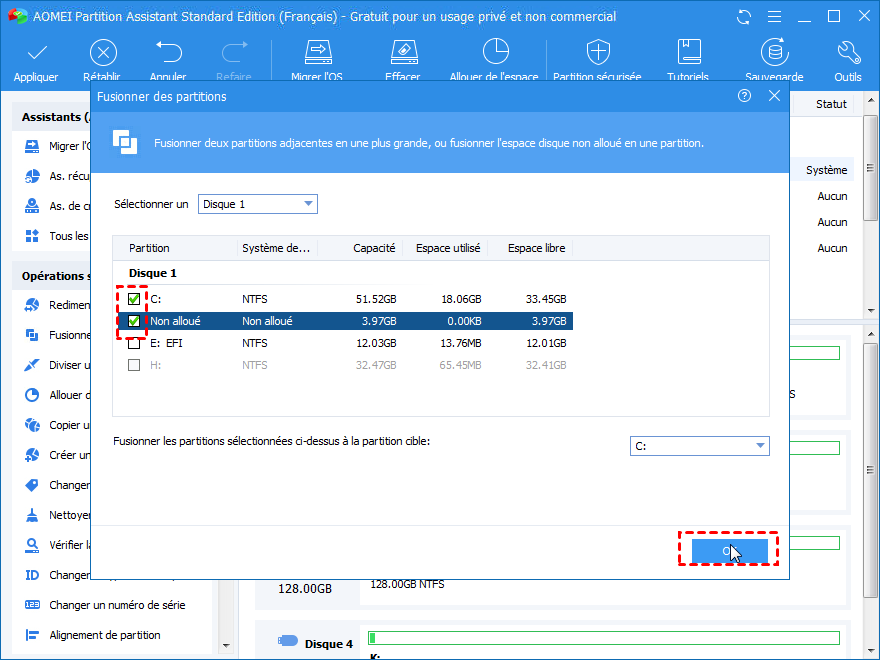The height and width of the screenshot is (660, 880).
Task: Open the Tutoriels book icon
Action: click(x=688, y=53)
